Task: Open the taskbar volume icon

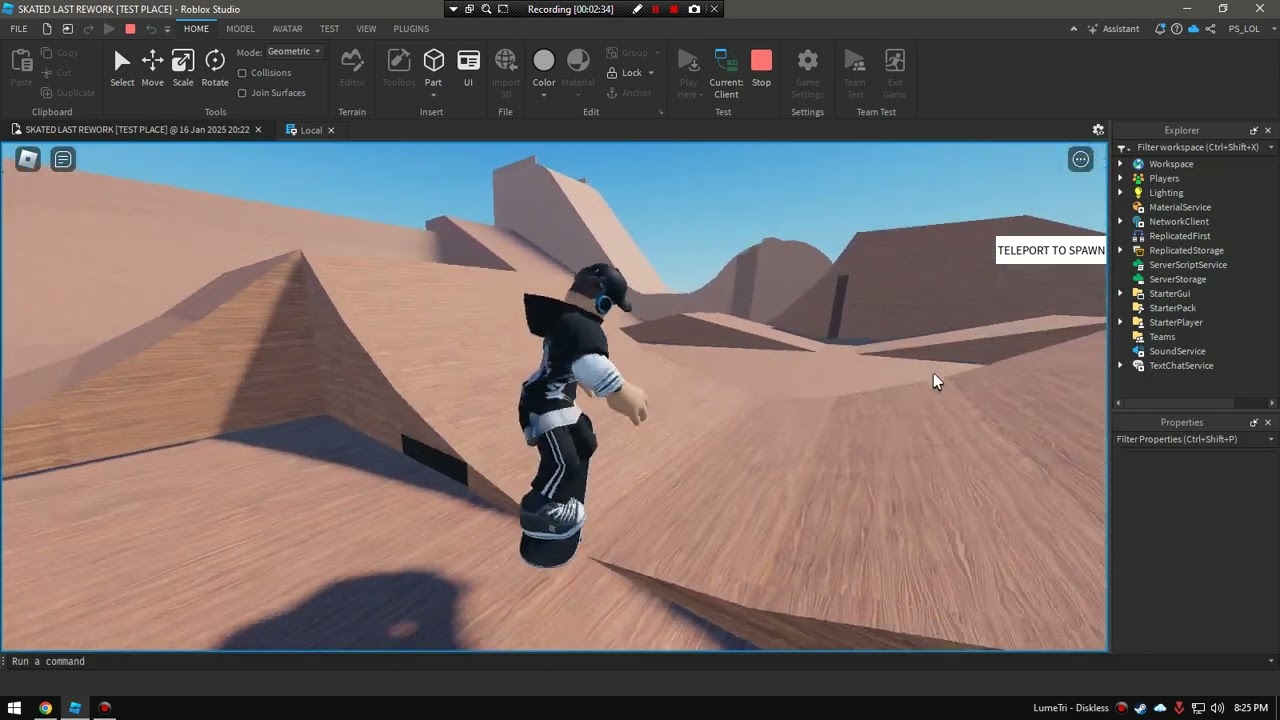Action: [x=1218, y=708]
